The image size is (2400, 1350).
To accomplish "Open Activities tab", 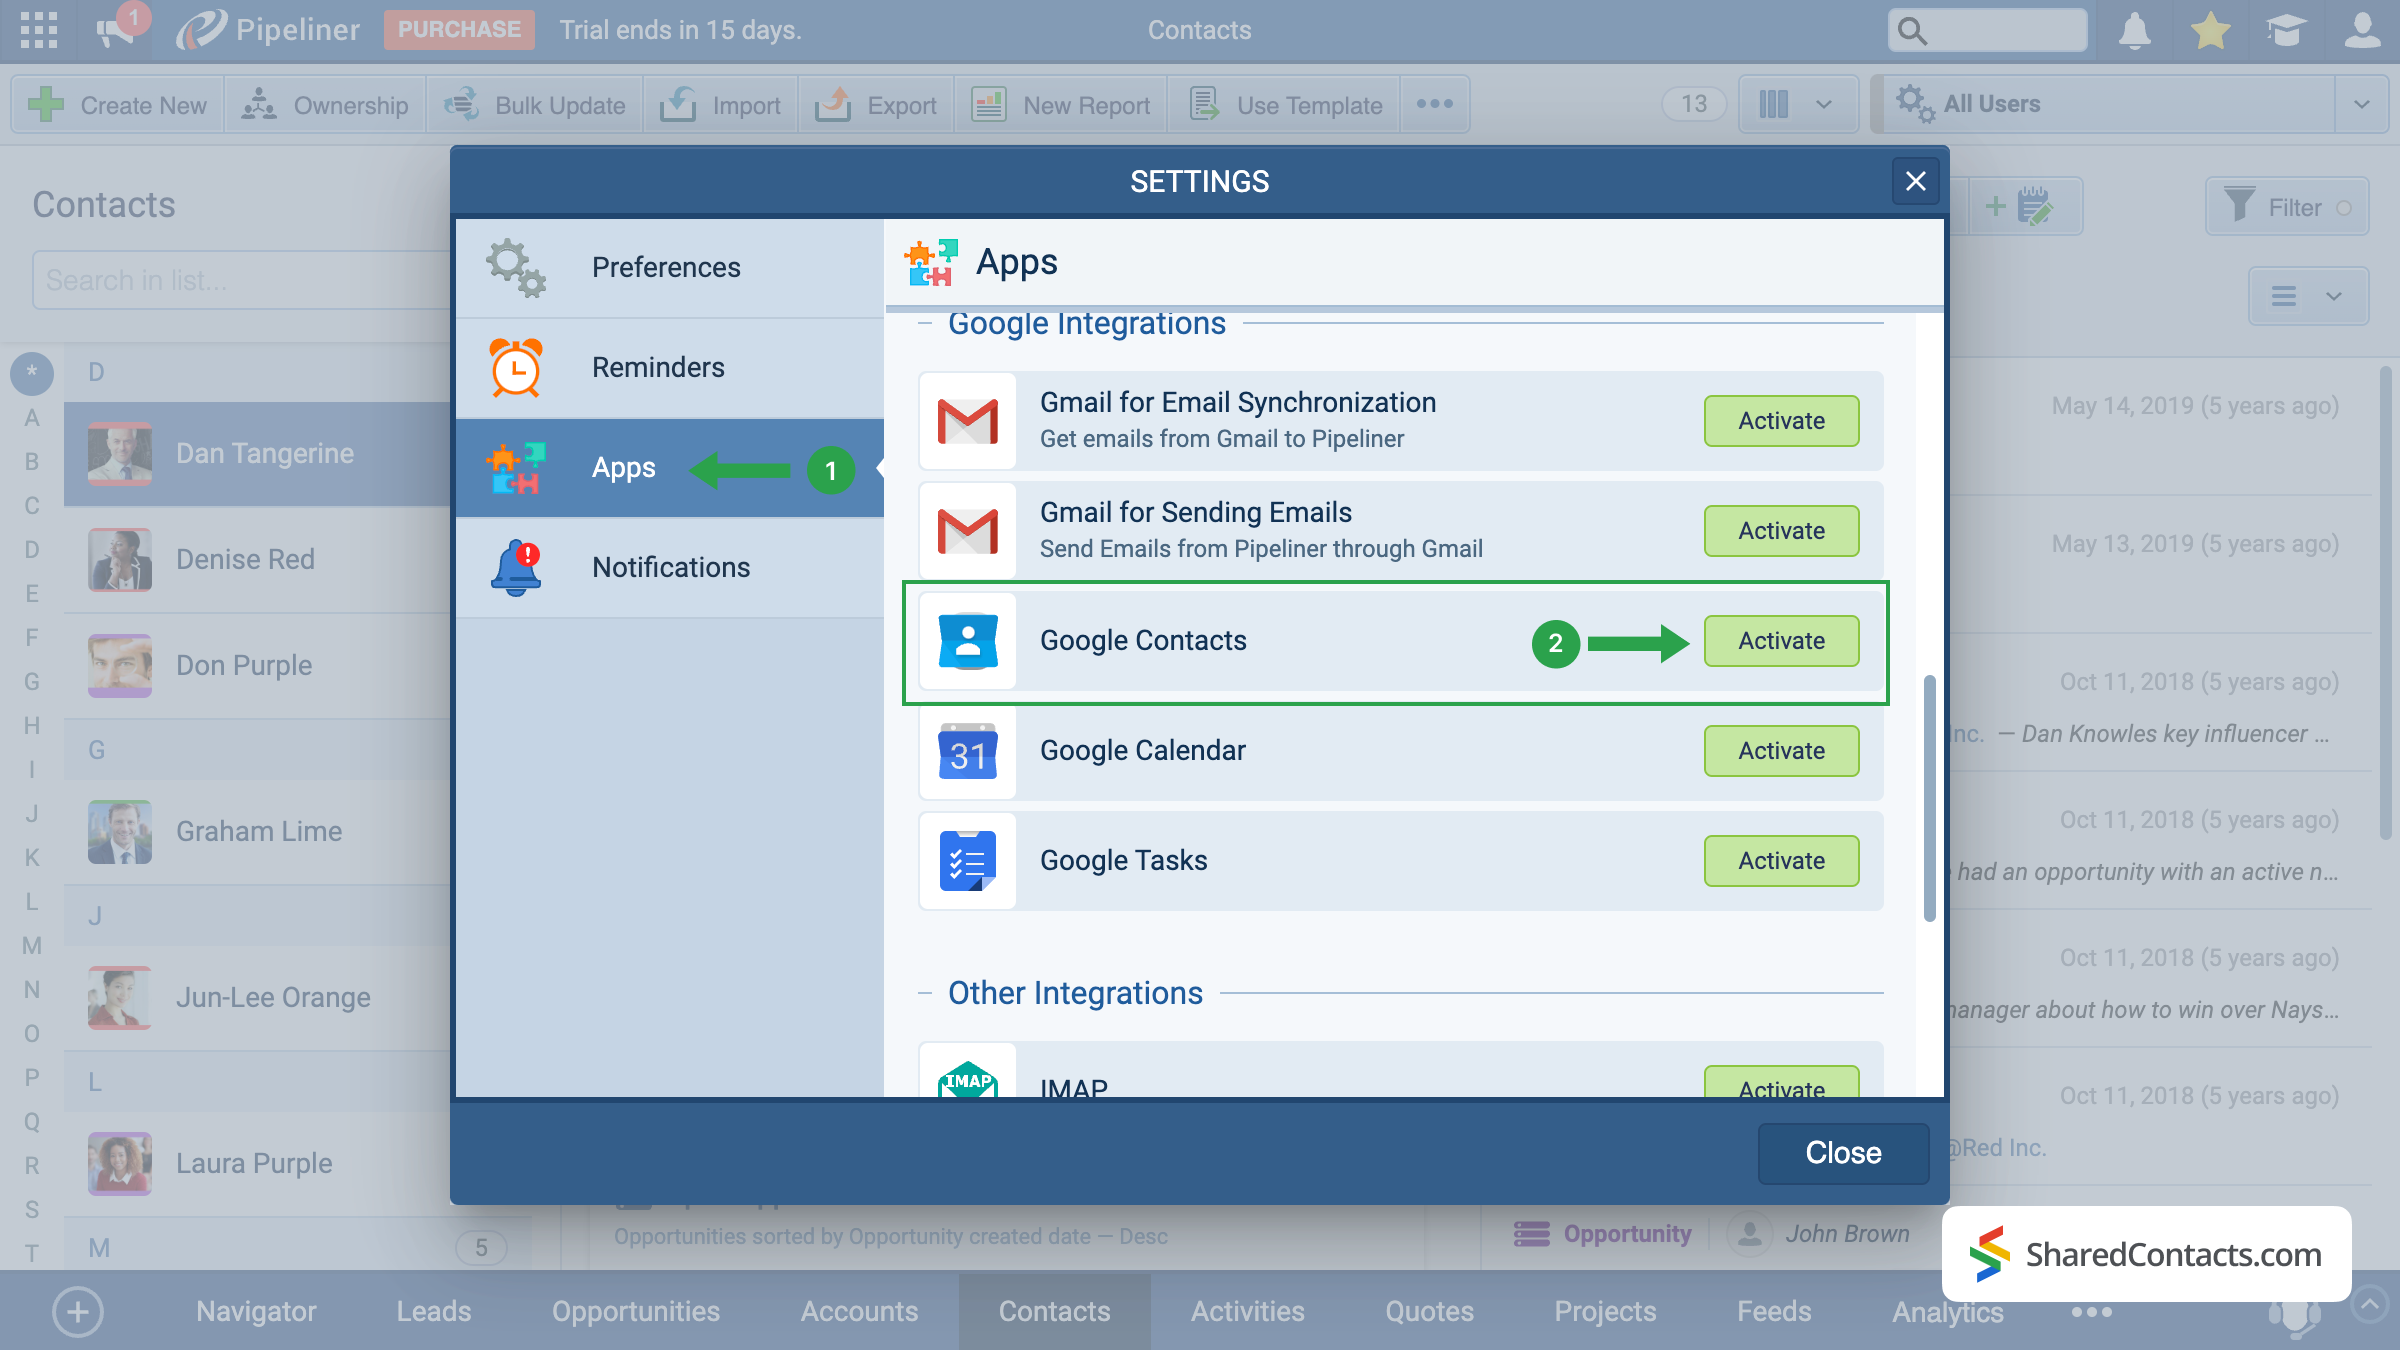I will click(x=1247, y=1312).
